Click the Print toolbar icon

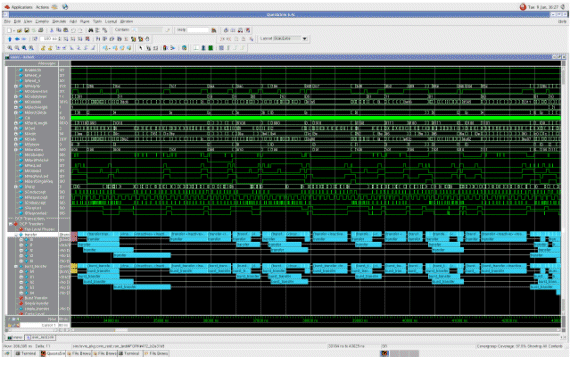tap(41, 30)
